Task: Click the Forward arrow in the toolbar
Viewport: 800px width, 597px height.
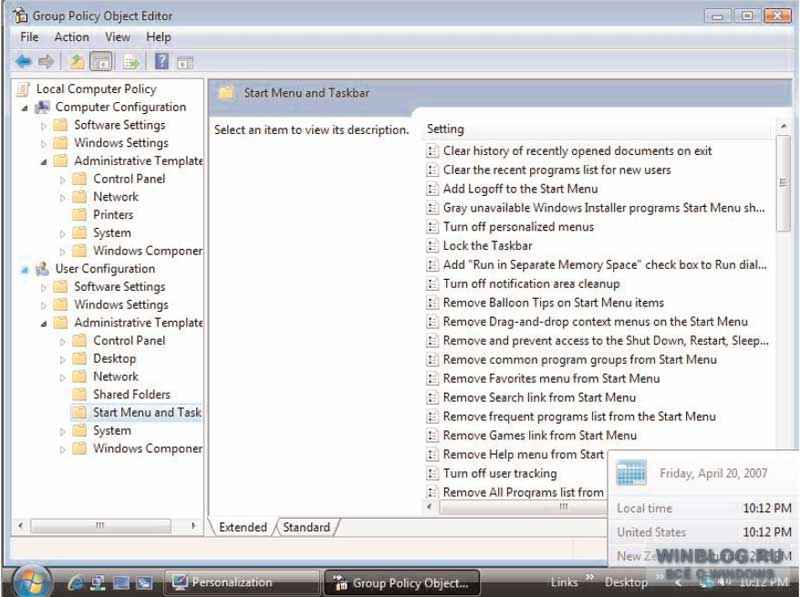Action: [x=46, y=62]
